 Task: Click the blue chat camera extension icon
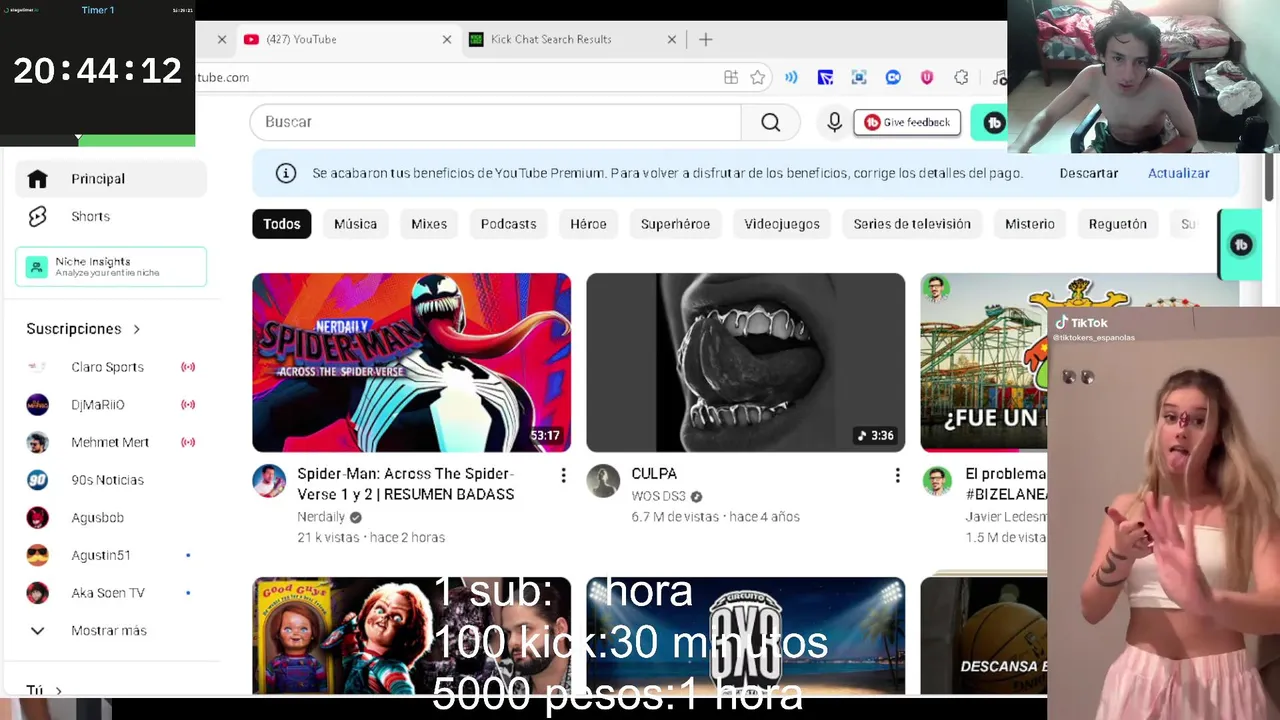click(x=893, y=77)
